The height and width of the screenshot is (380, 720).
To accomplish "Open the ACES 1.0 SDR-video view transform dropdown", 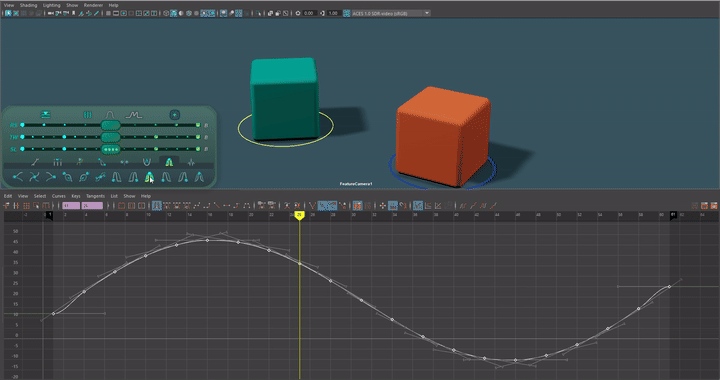I will [x=391, y=13].
